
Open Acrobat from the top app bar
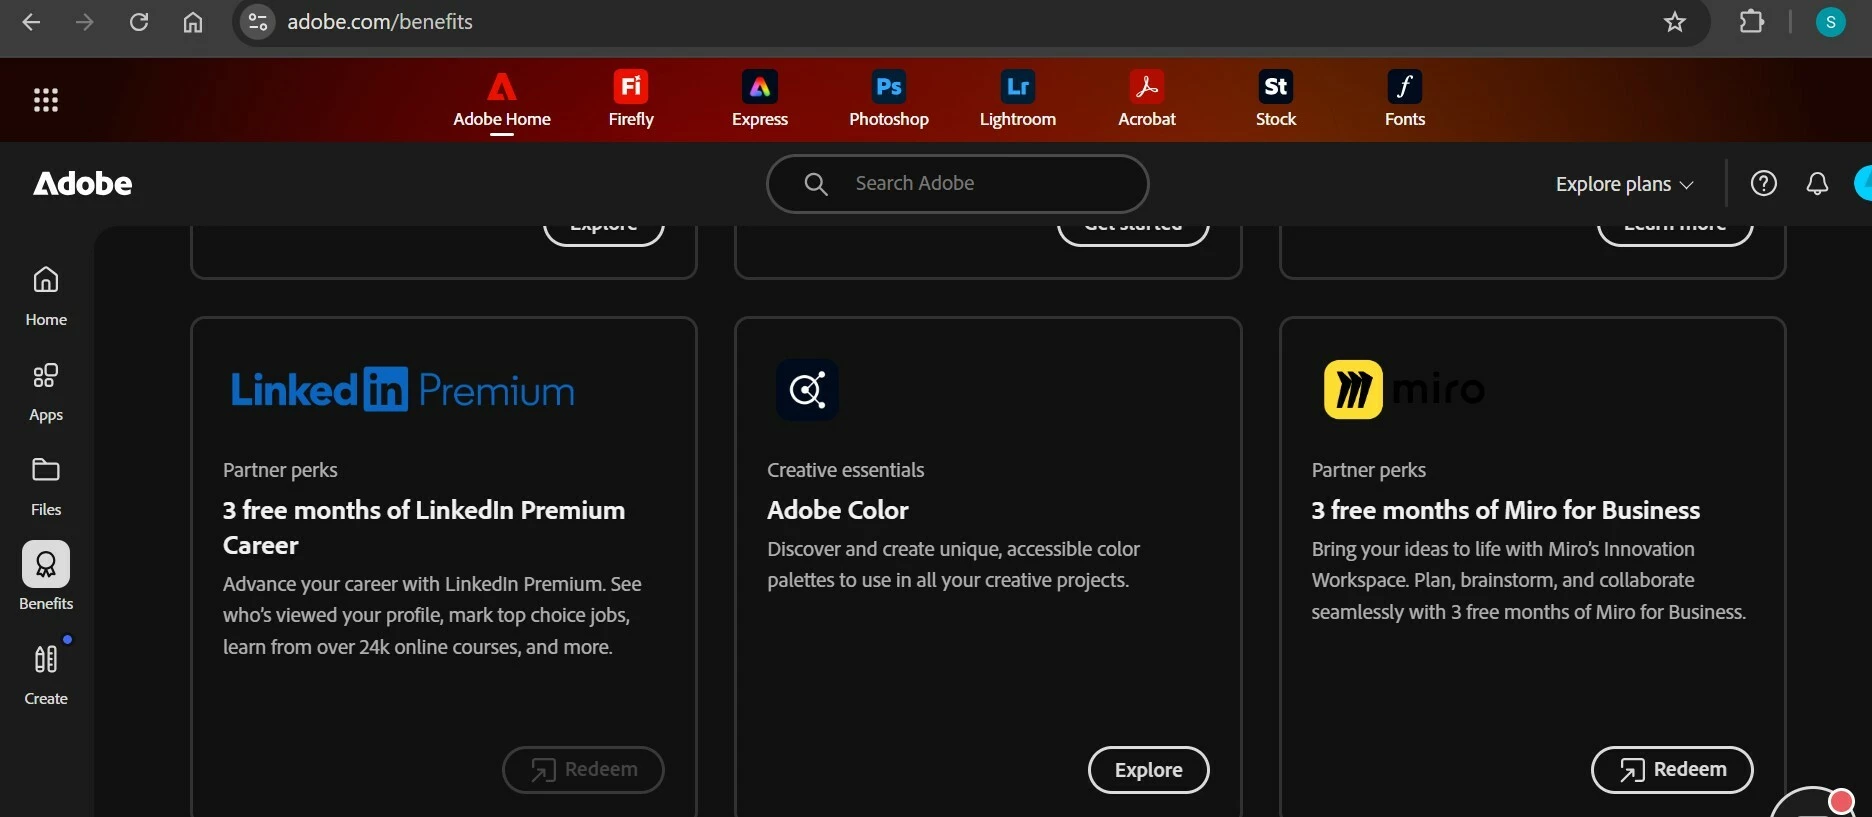1147,100
